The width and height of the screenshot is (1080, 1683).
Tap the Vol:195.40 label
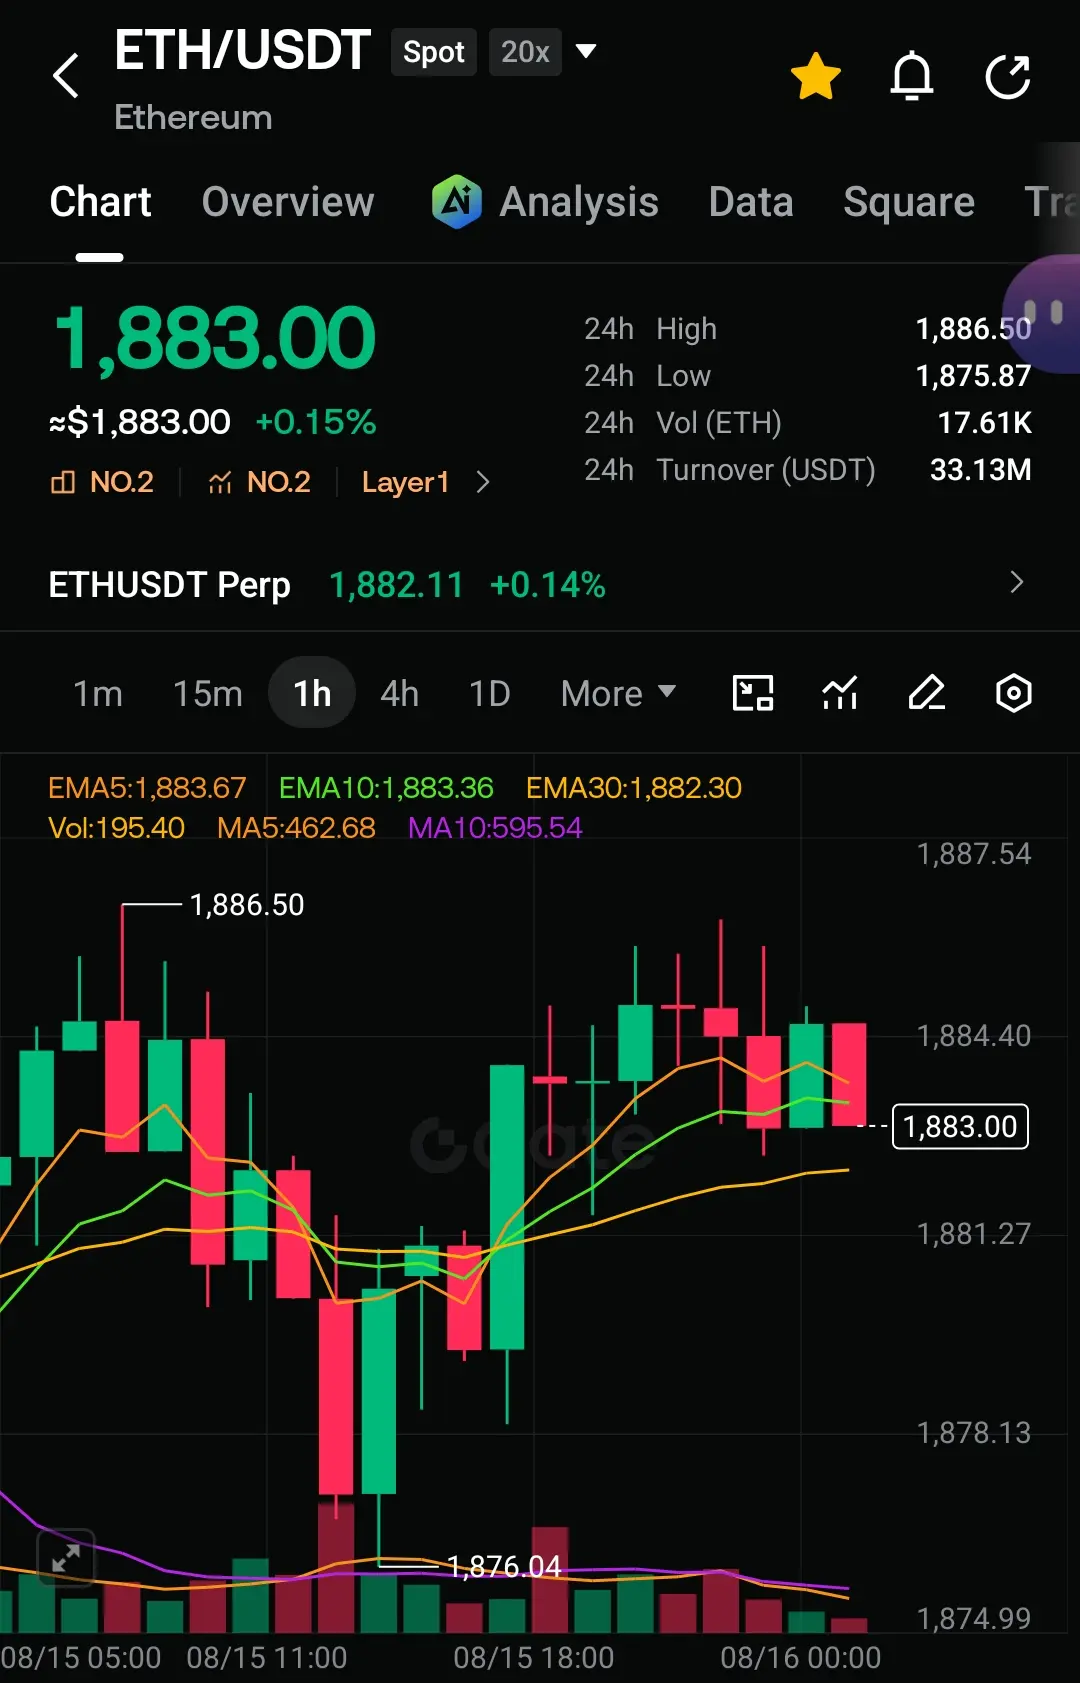click(116, 828)
